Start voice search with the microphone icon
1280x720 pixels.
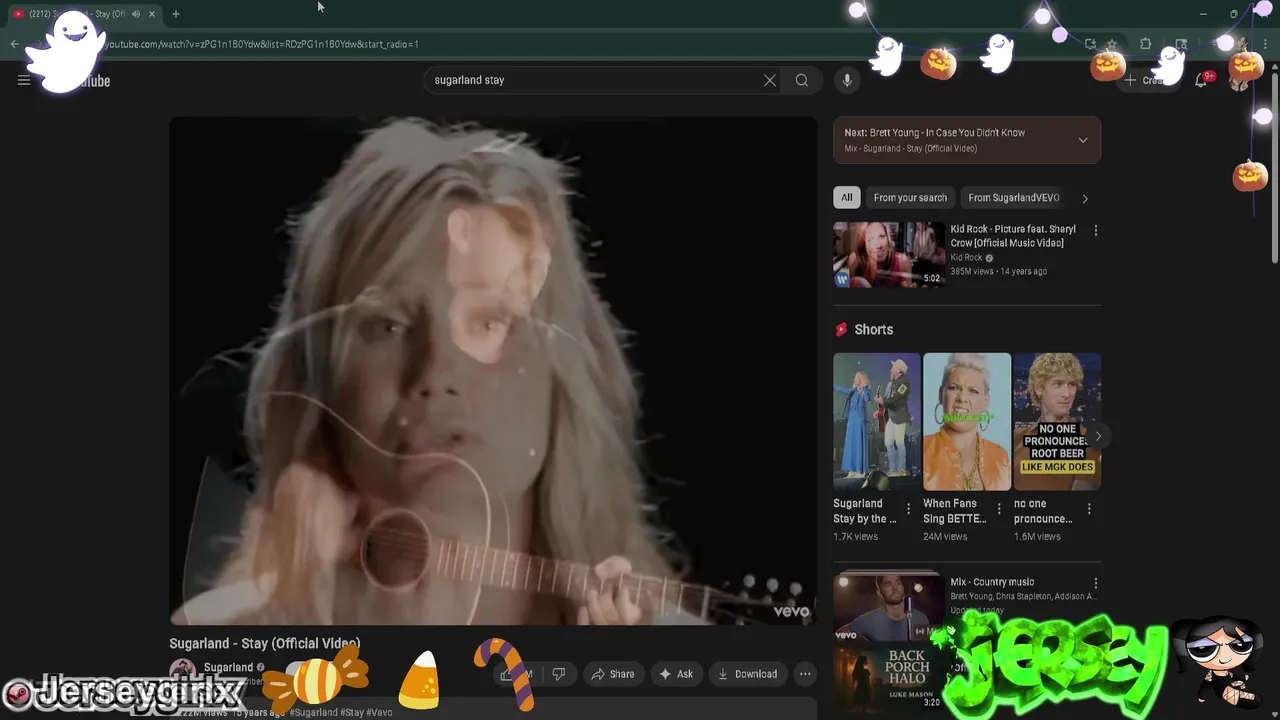[847, 80]
